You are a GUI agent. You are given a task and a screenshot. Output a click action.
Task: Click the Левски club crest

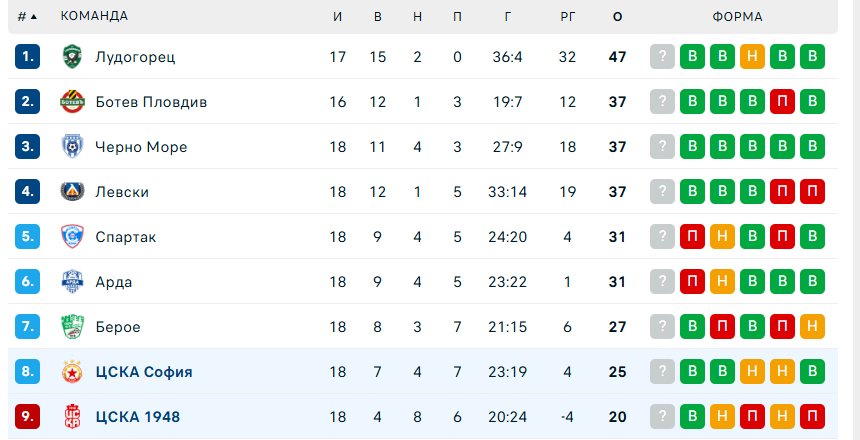tap(72, 192)
